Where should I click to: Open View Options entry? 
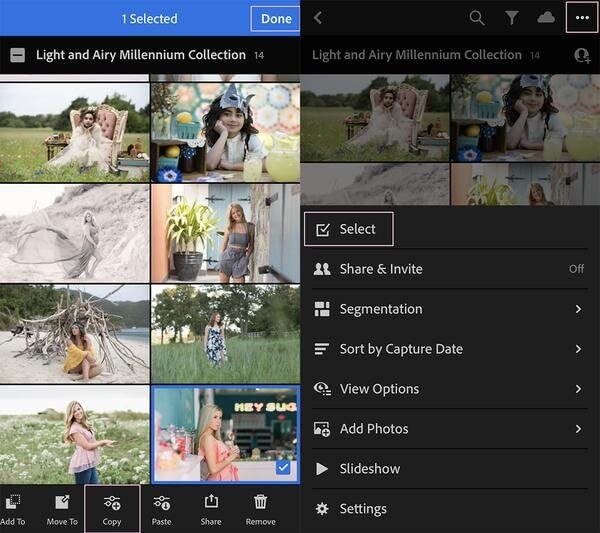(x=450, y=389)
